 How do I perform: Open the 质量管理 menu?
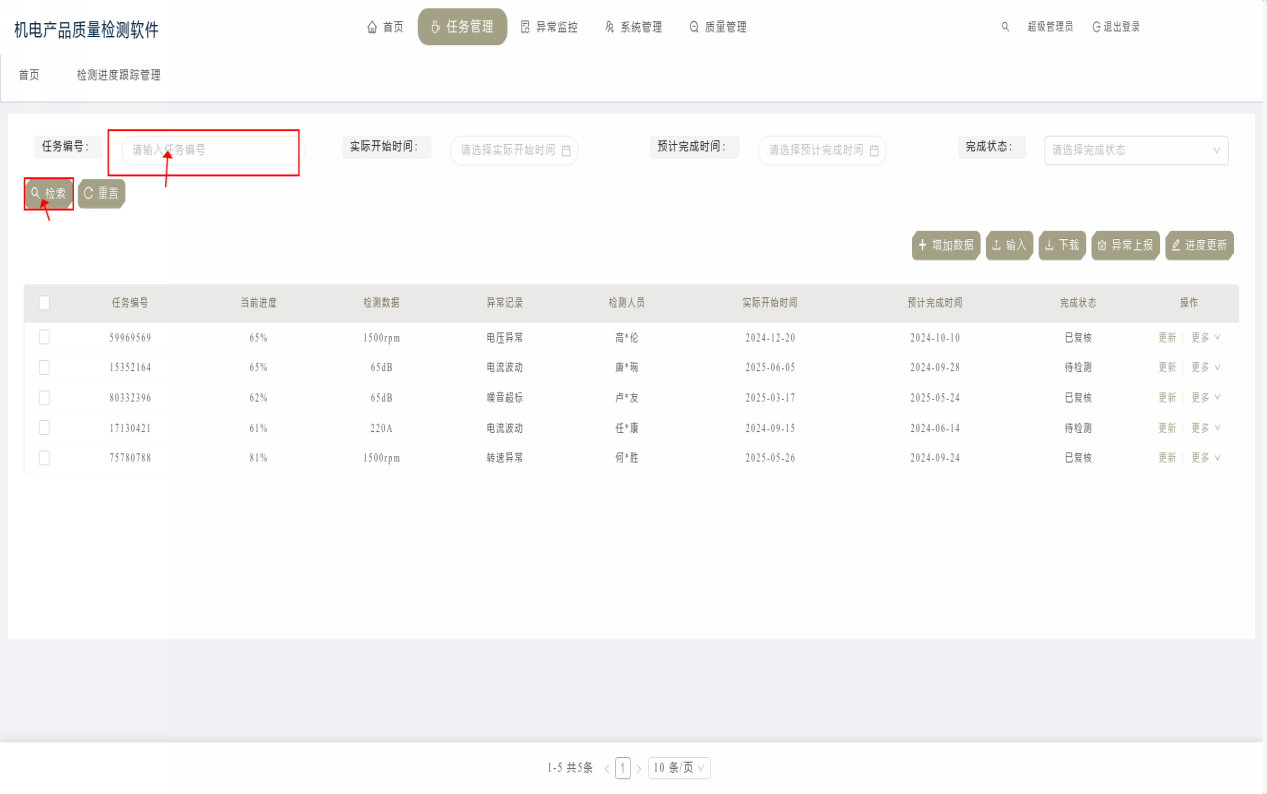pyautogui.click(x=718, y=27)
